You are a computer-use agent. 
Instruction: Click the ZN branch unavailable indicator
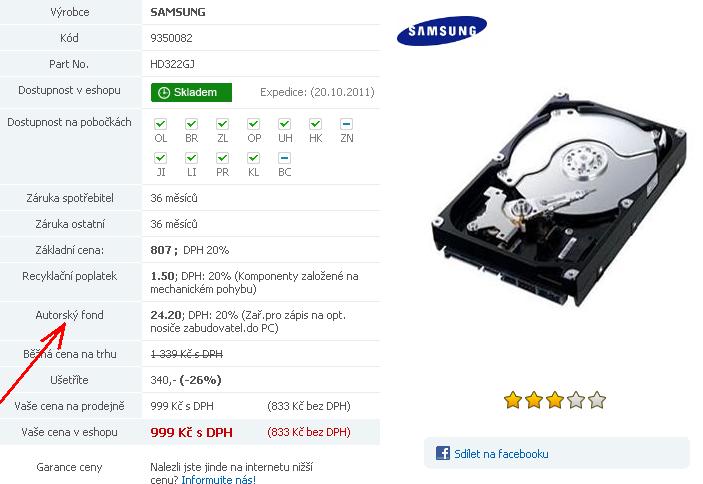[347, 124]
